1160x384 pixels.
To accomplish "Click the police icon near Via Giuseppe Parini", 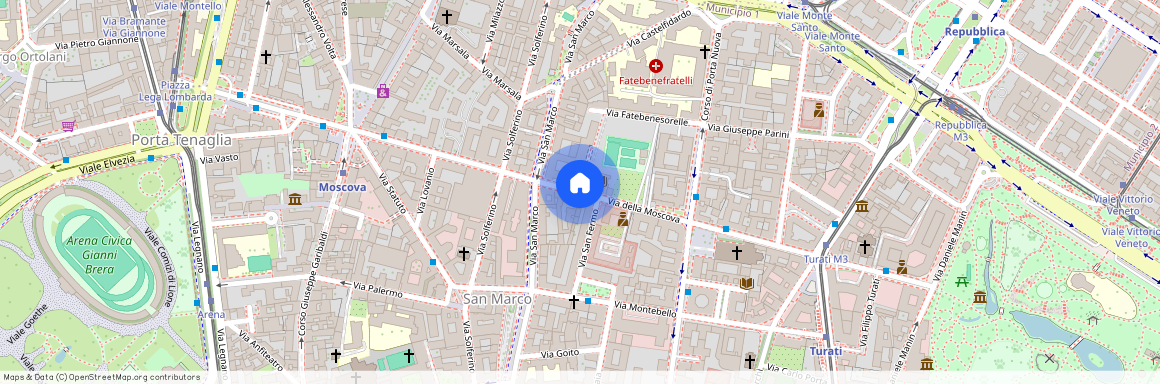I will (x=819, y=110).
